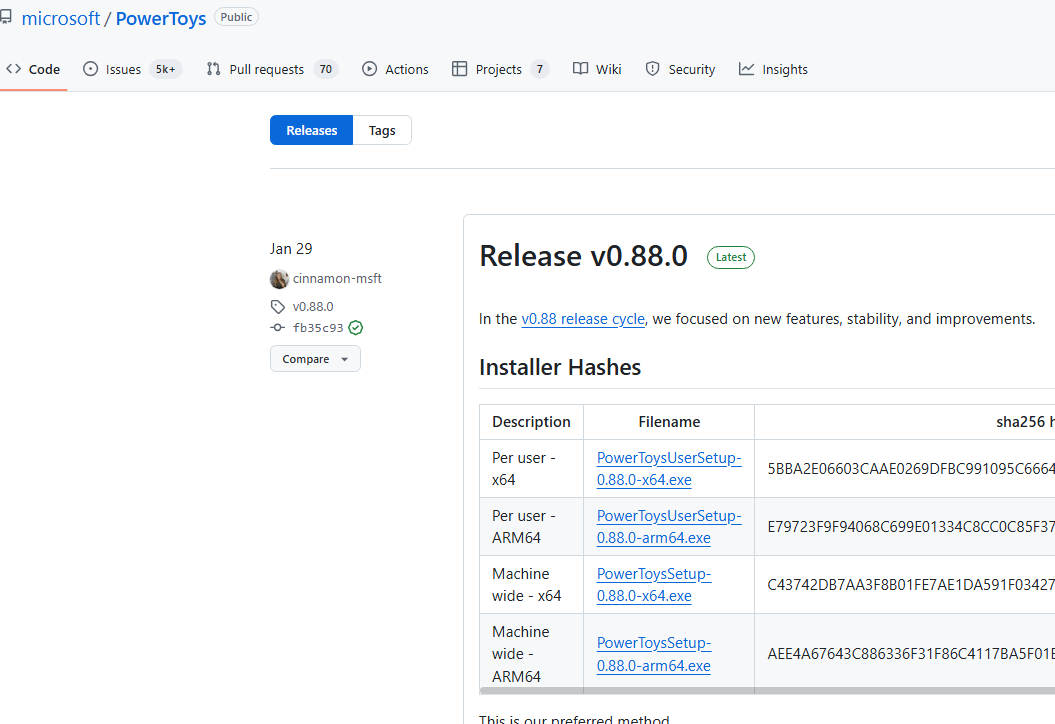Click the Machine wide - ARM64 cell
Image resolution: width=1055 pixels, height=724 pixels.
click(532, 653)
